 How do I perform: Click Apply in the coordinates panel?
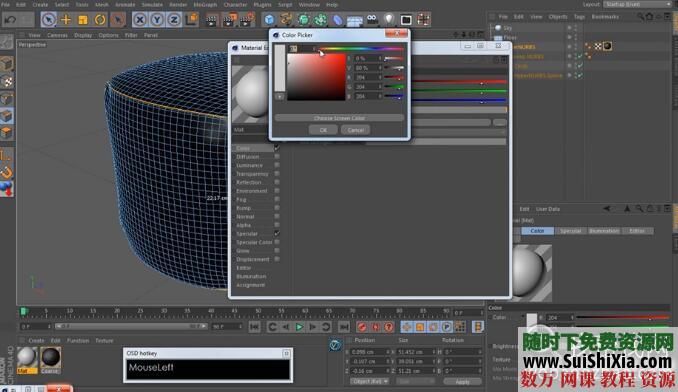462,382
